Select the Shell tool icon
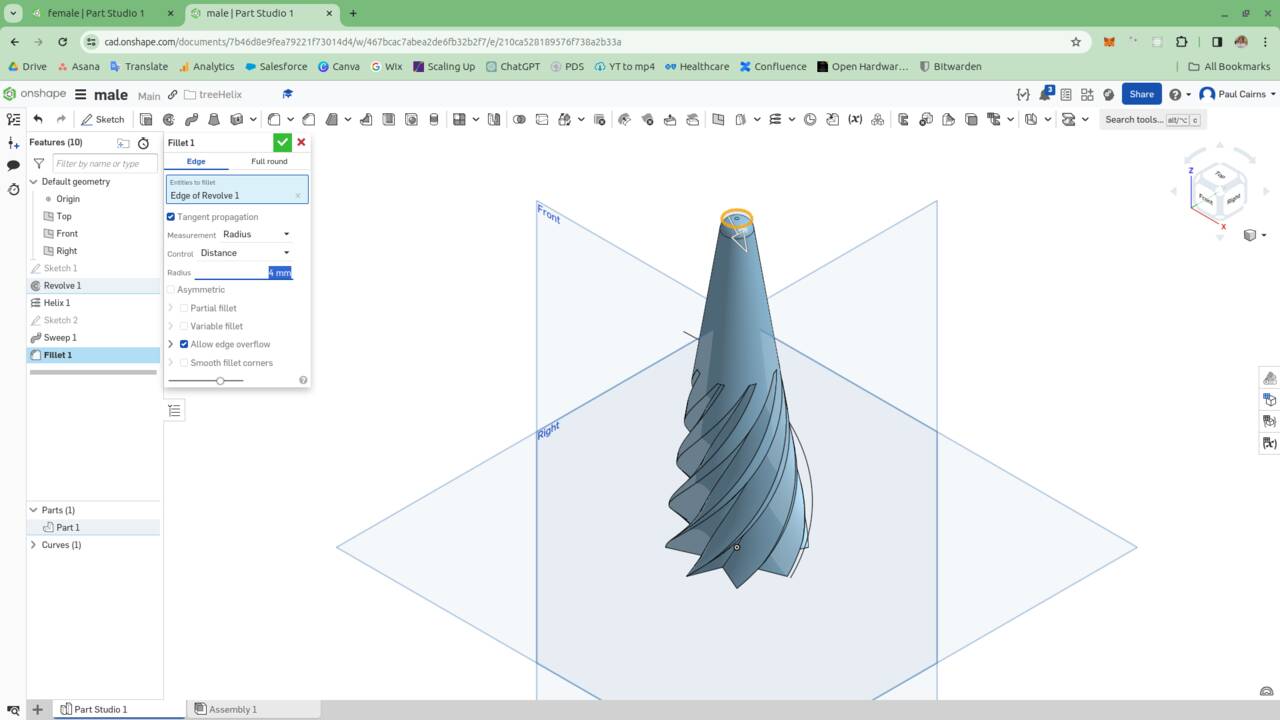 coord(389,119)
